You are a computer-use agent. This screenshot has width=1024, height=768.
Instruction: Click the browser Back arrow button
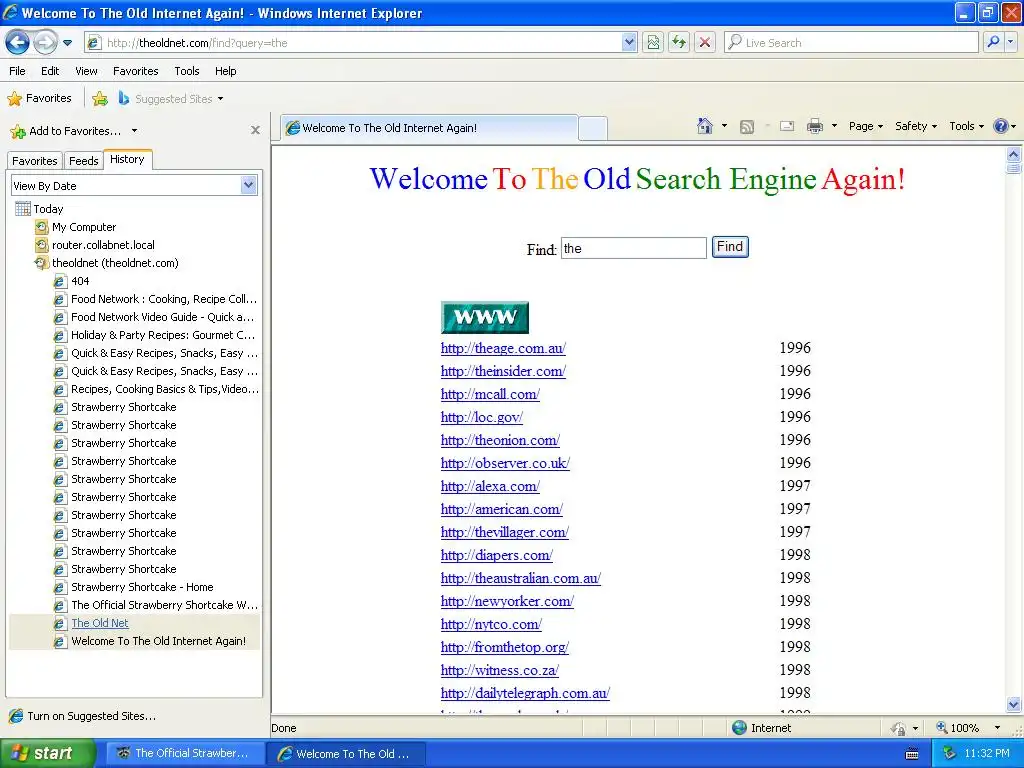18,43
